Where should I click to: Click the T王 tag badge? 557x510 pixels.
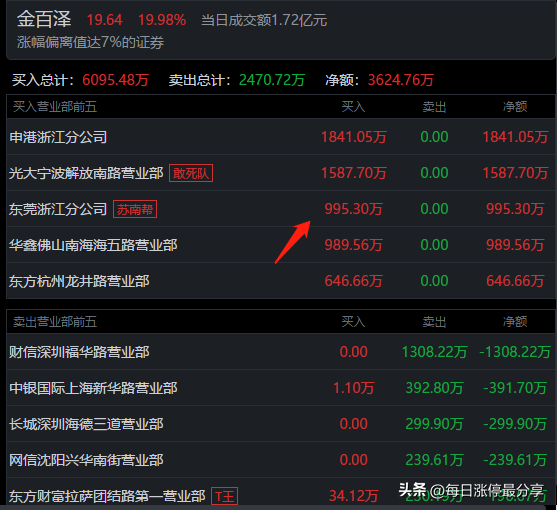[x=225, y=496]
